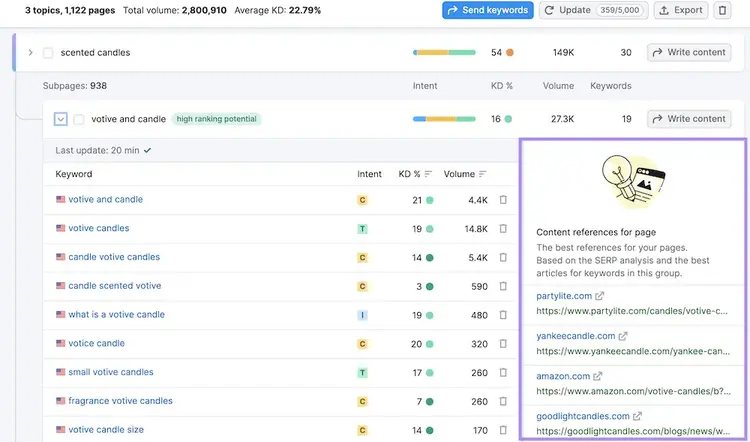
Task: Visit the goodlightcandles.com reference link
Action: pyautogui.click(x=583, y=416)
